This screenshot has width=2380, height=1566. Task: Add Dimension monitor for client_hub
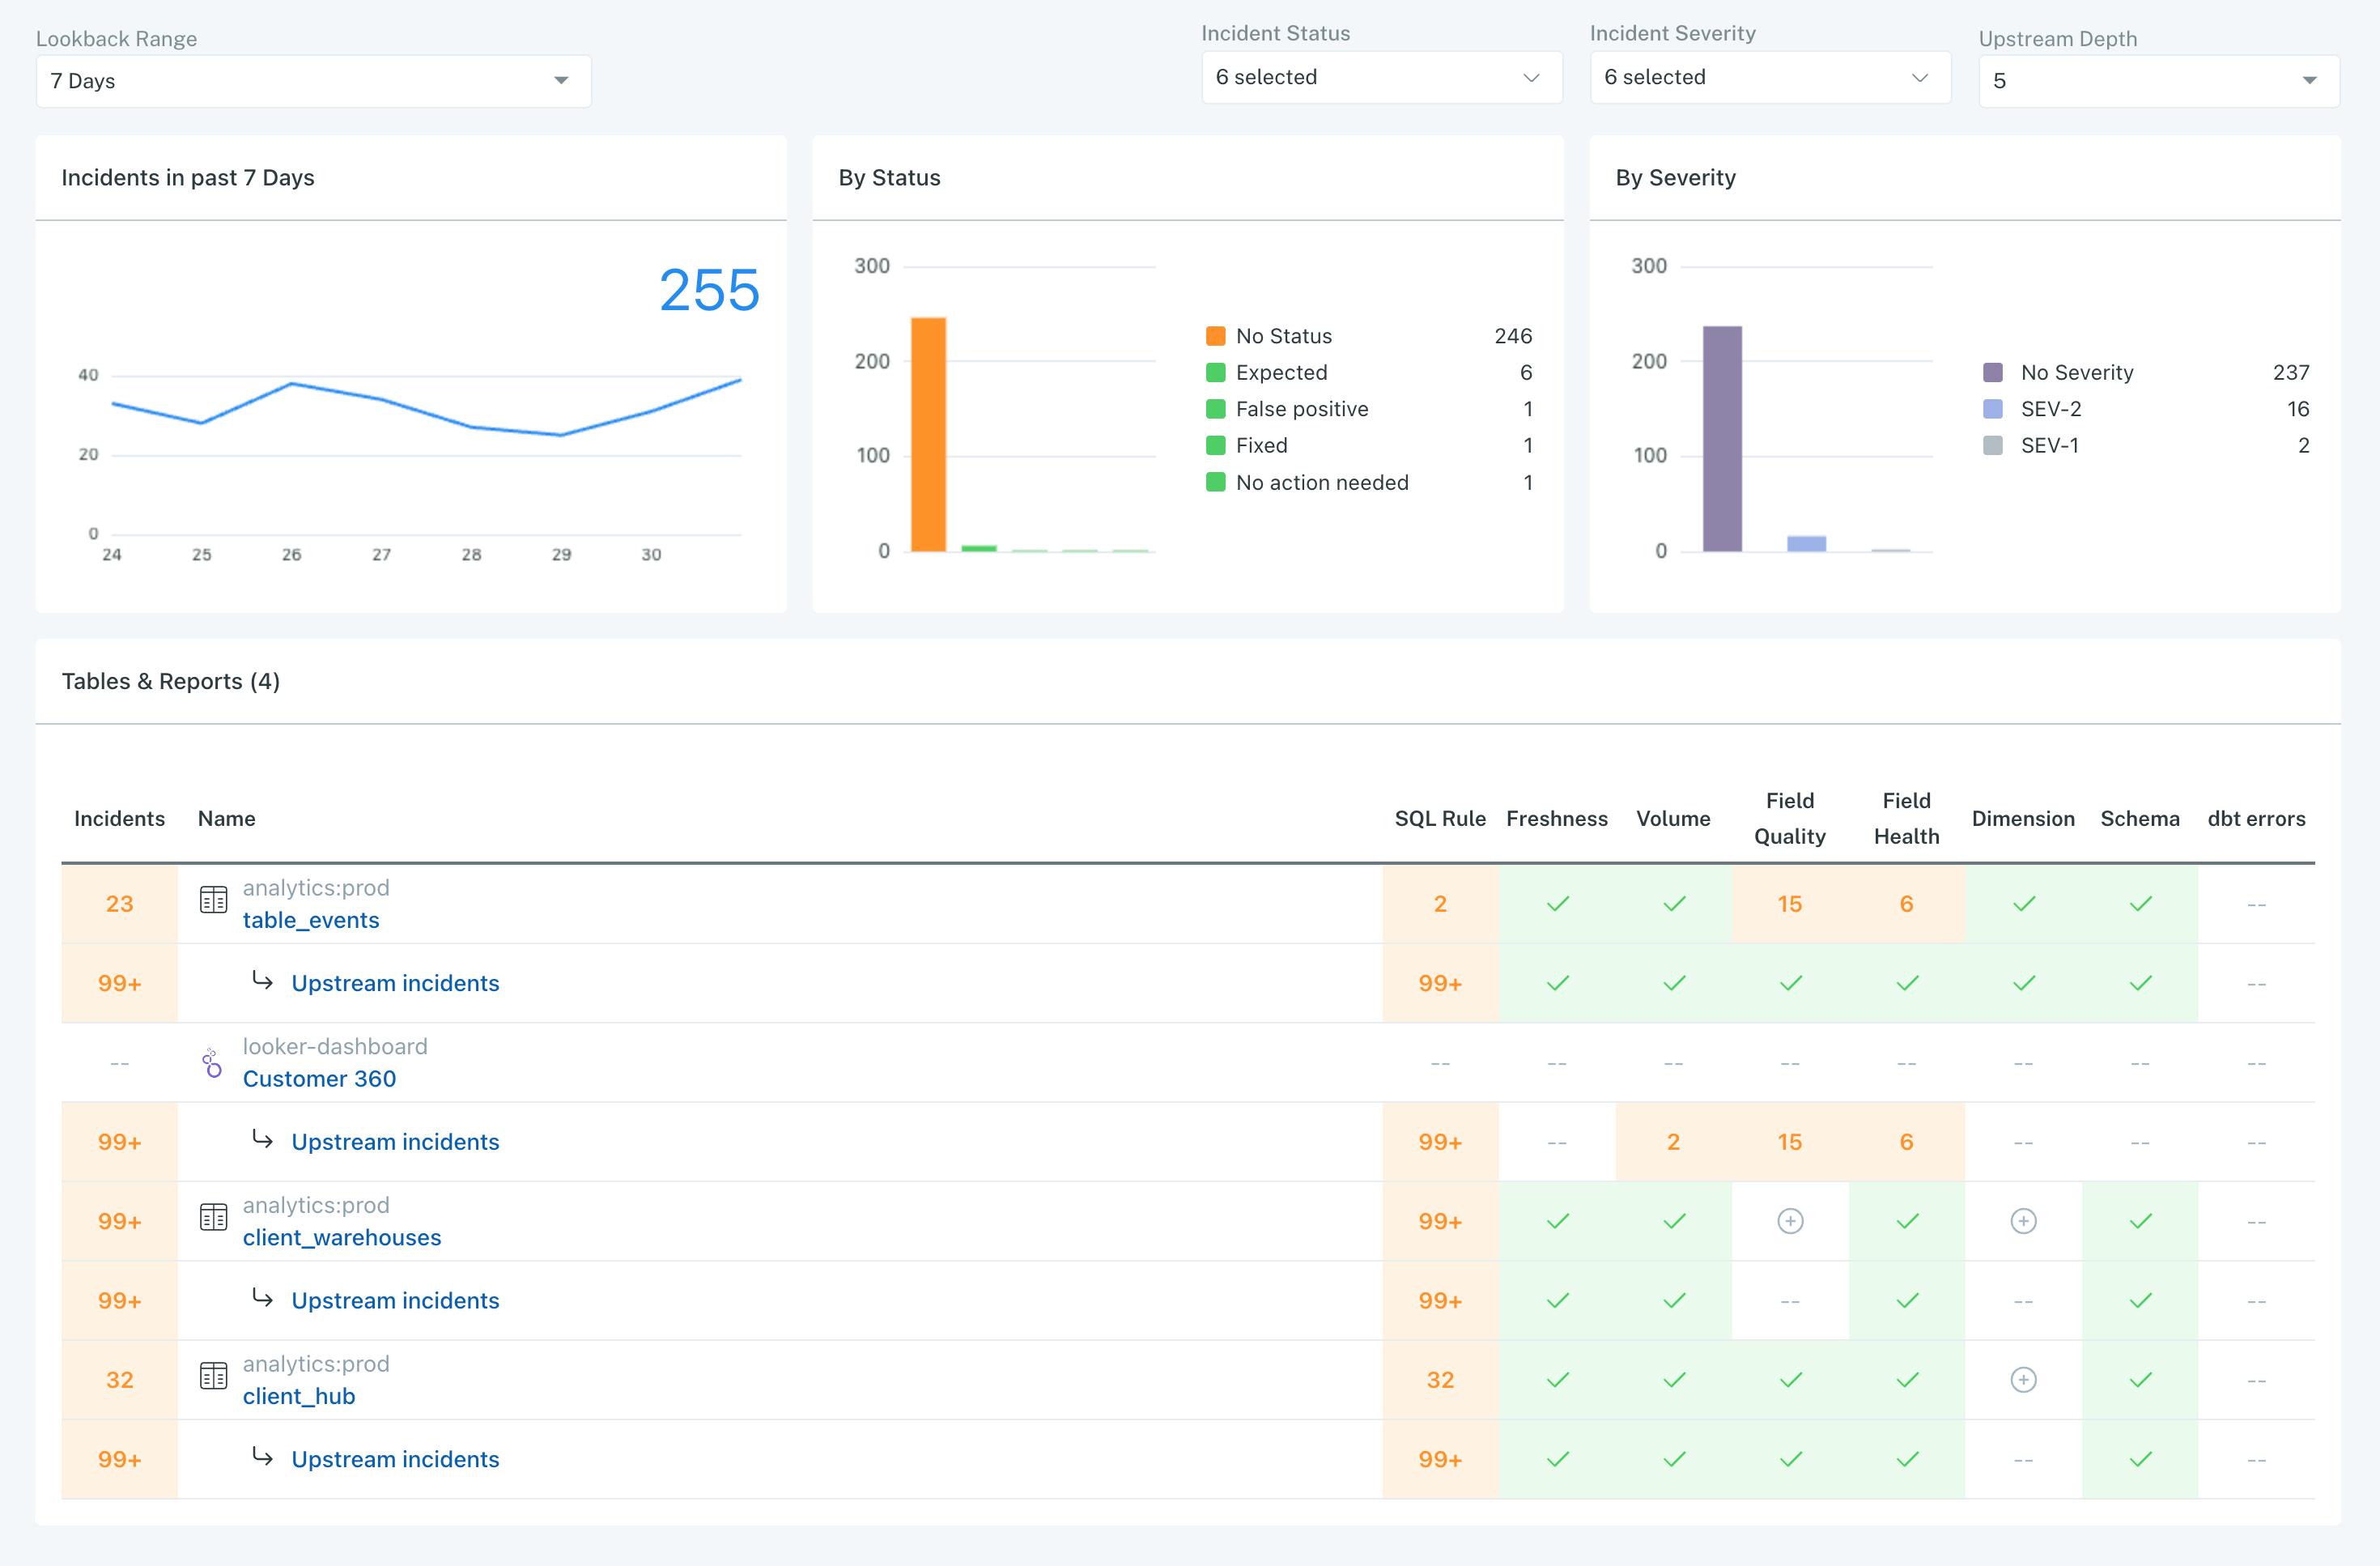(2023, 1380)
